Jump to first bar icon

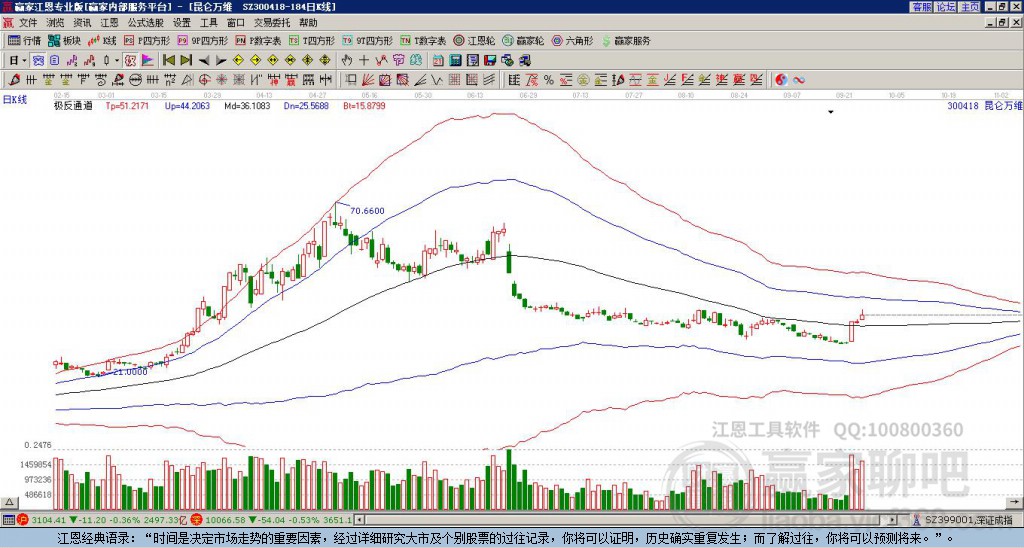pos(168,61)
